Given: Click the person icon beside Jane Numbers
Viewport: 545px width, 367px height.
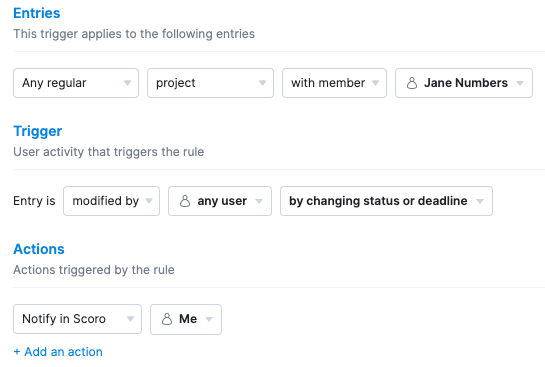Looking at the screenshot, I should (412, 83).
